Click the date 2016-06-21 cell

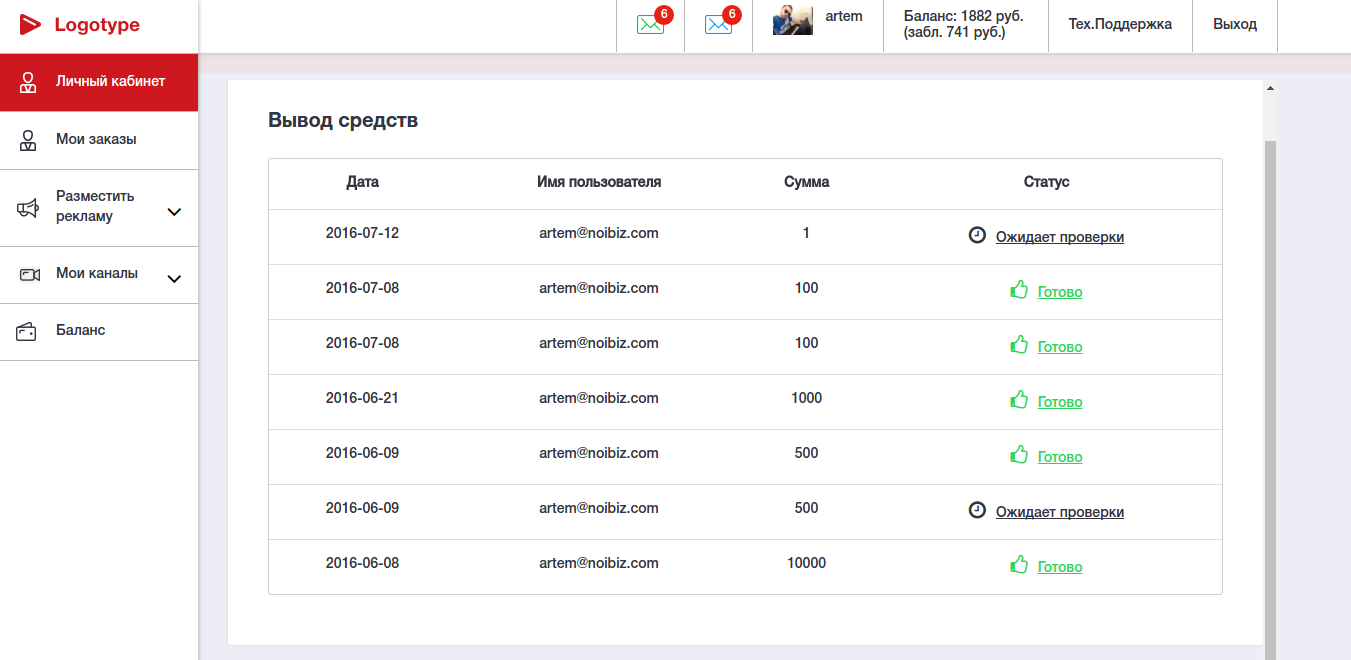(362, 398)
